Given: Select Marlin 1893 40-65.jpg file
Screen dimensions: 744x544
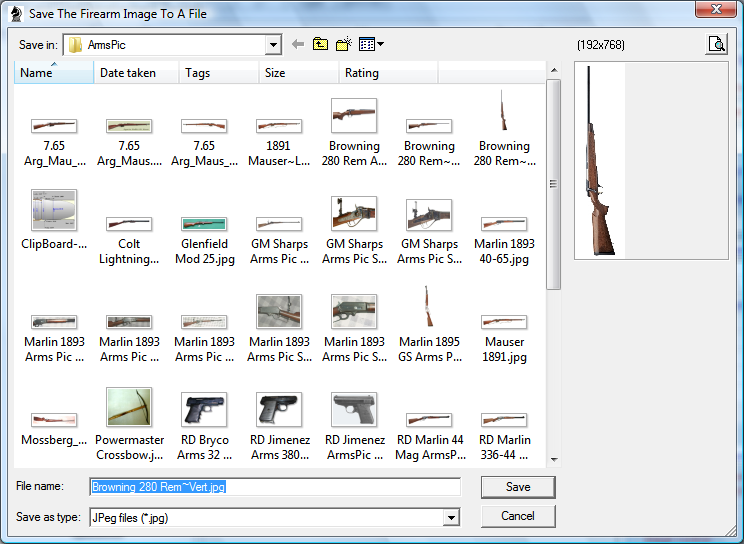Looking at the screenshot, I should [x=504, y=240].
